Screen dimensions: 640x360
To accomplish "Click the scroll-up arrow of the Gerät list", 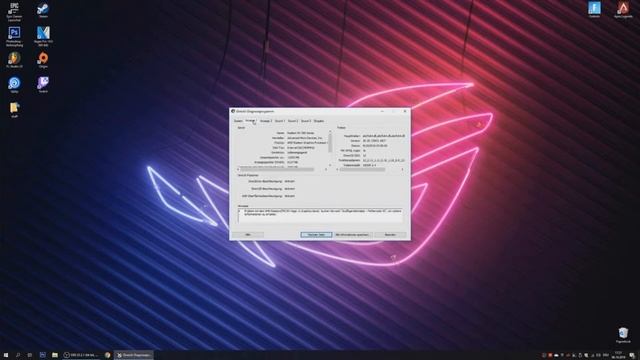I will pyautogui.click(x=330, y=132).
